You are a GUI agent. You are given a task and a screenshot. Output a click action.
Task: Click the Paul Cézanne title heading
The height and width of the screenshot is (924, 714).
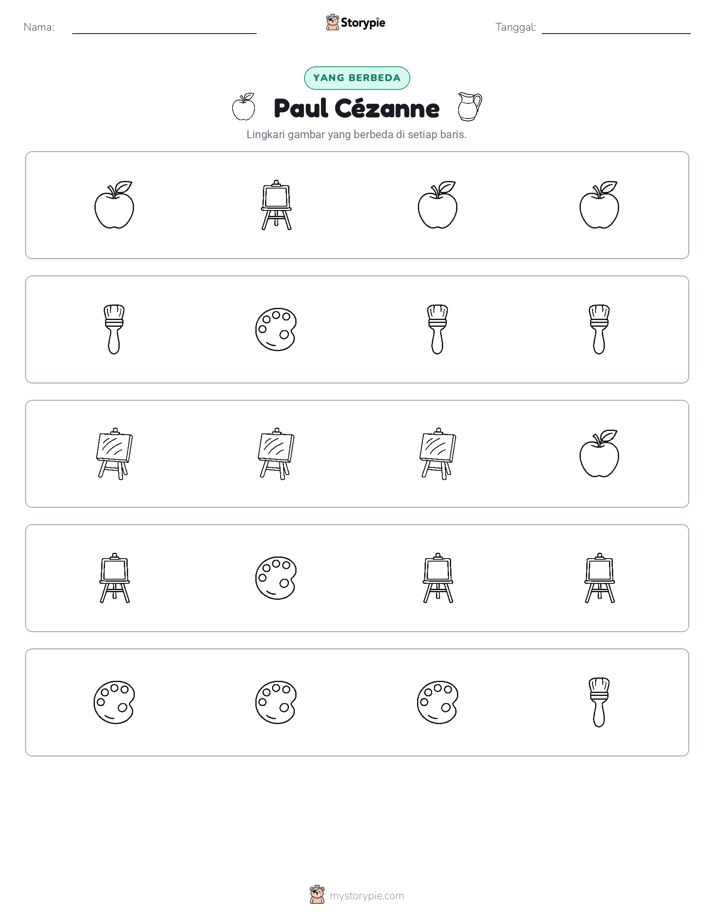pos(357,108)
